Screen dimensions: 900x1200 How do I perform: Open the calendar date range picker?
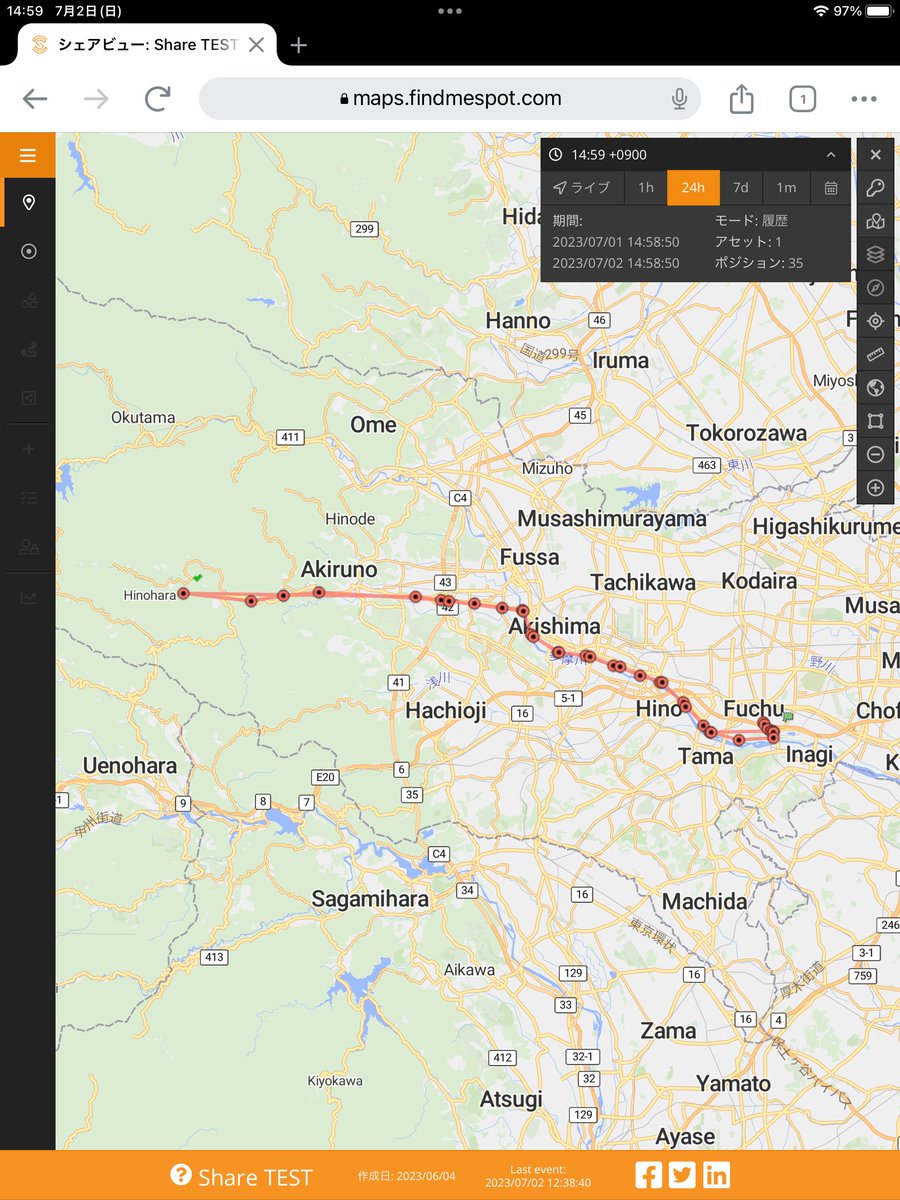[x=831, y=188]
